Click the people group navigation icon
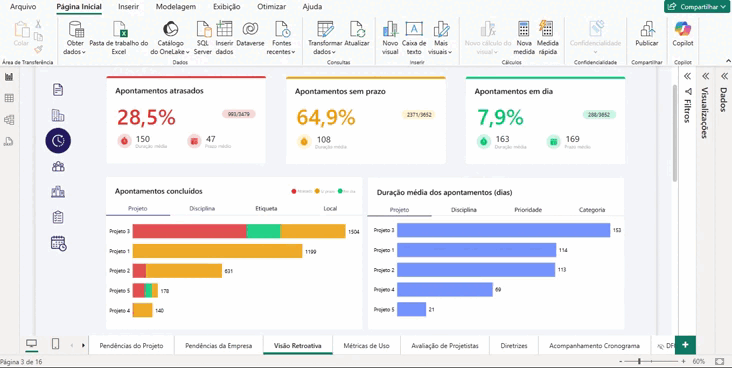The image size is (732, 368). 58,166
